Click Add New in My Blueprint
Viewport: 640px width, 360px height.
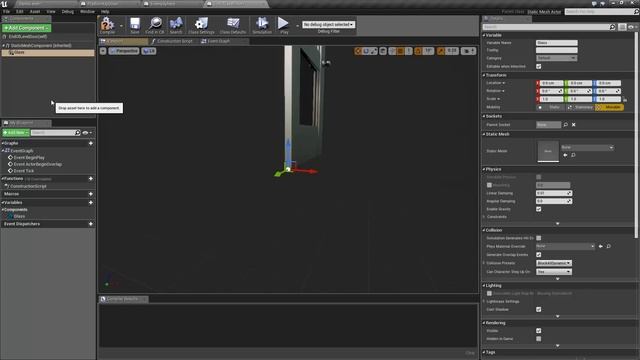(16, 133)
